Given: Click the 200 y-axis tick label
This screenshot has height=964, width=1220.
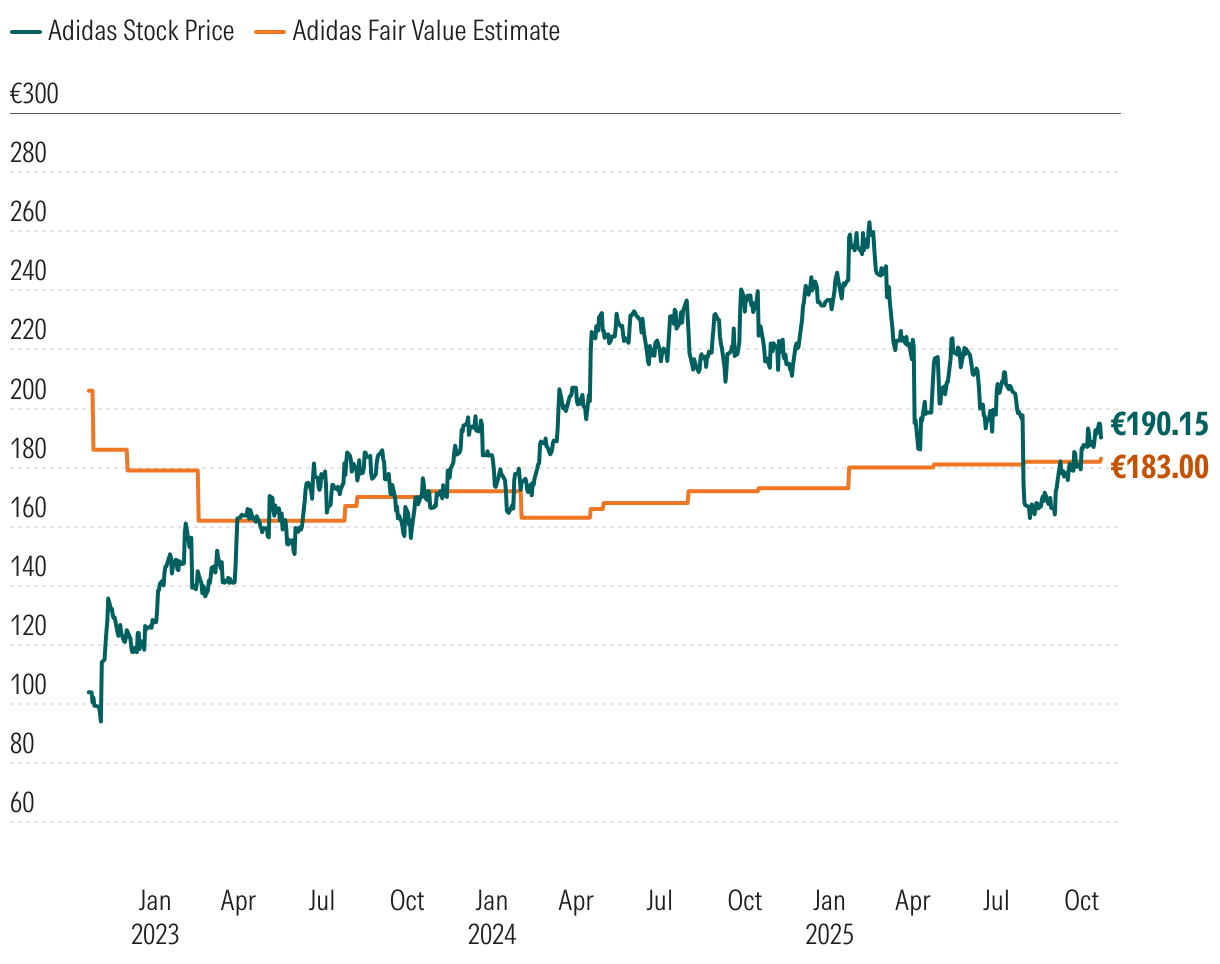Looking at the screenshot, I should (x=28, y=390).
